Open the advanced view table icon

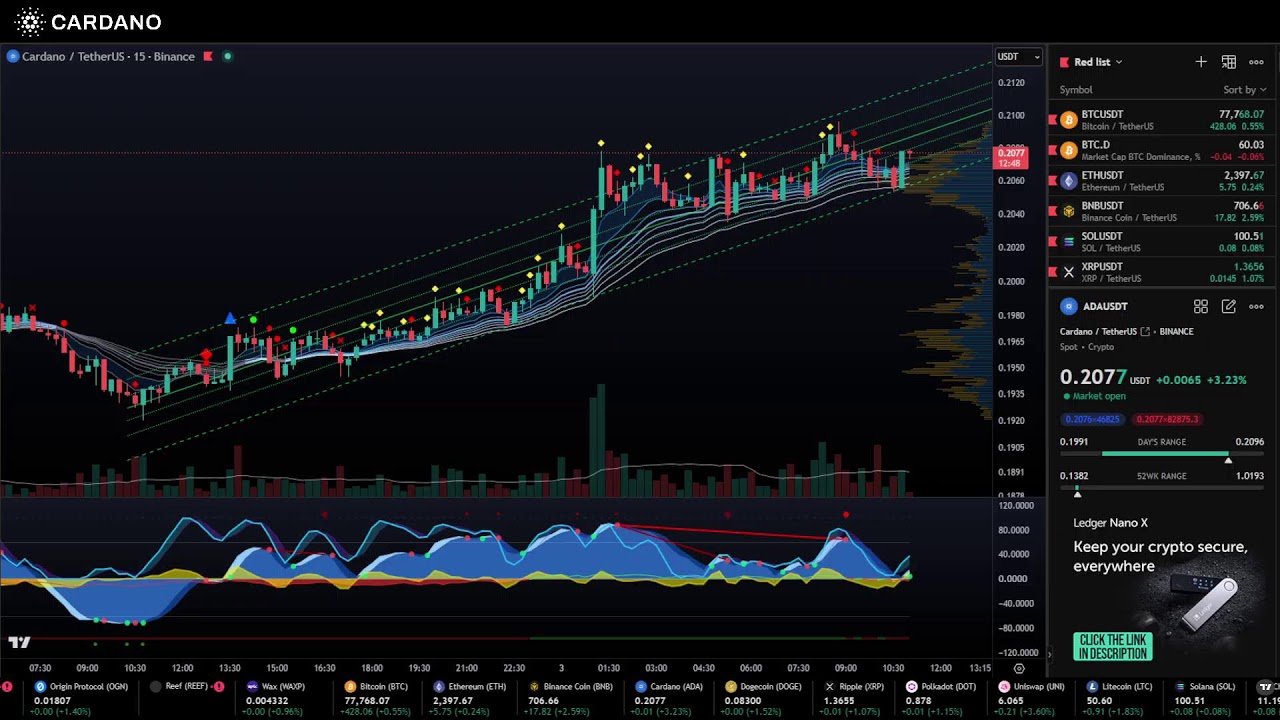[x=1229, y=62]
